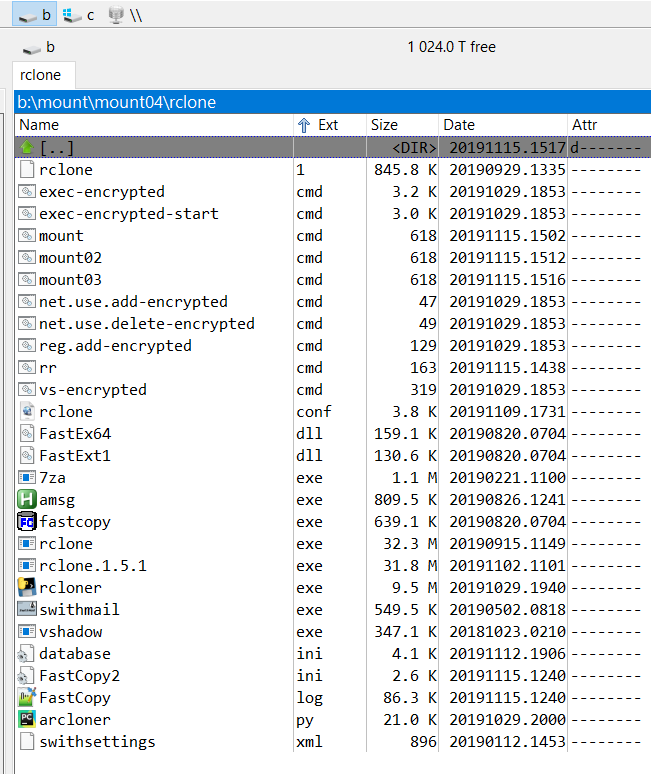Screen dimensions: 651x774
Task: Select arcloner py PyCharm icon
Action: (27, 720)
